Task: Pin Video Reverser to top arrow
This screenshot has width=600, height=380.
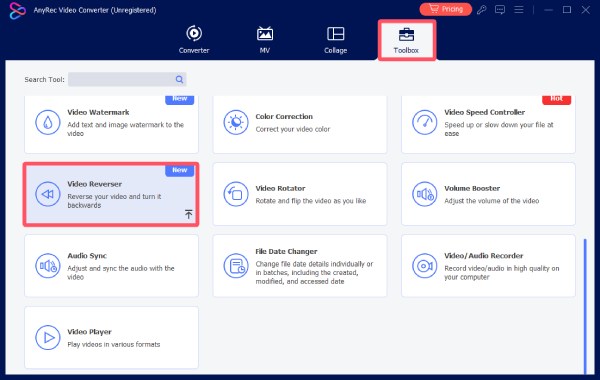Action: [x=188, y=214]
